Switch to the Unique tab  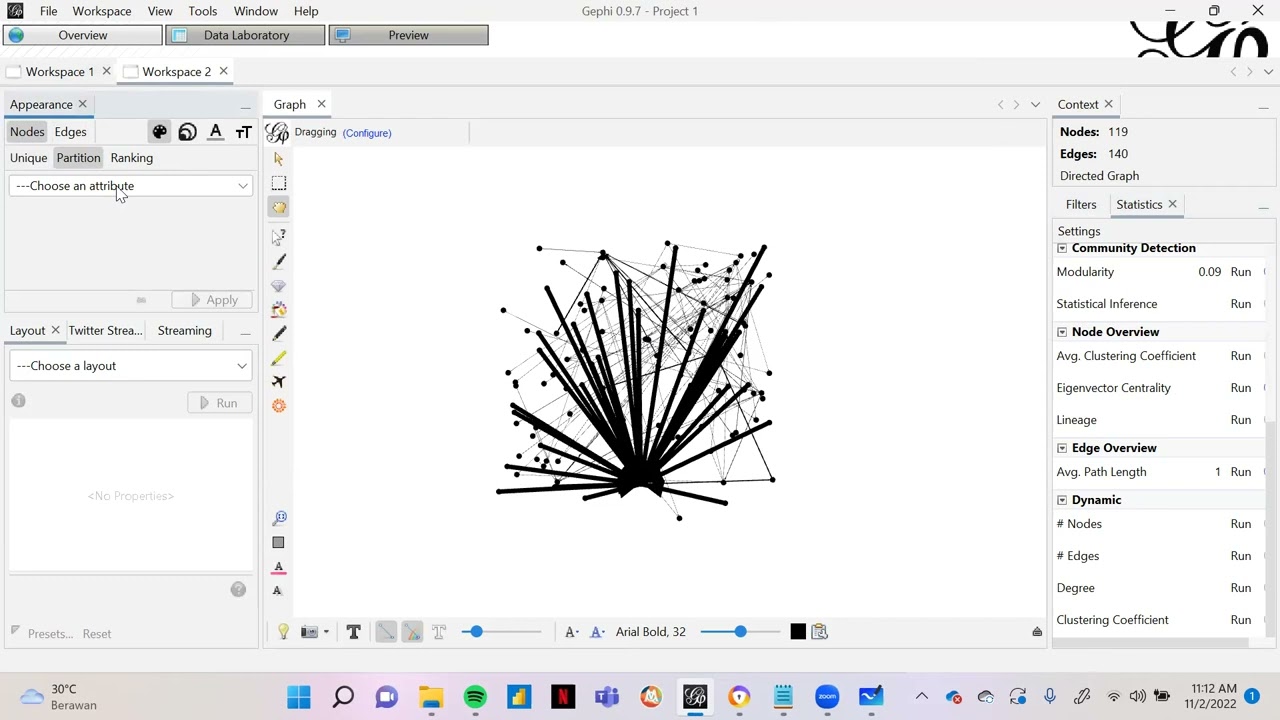point(28,158)
